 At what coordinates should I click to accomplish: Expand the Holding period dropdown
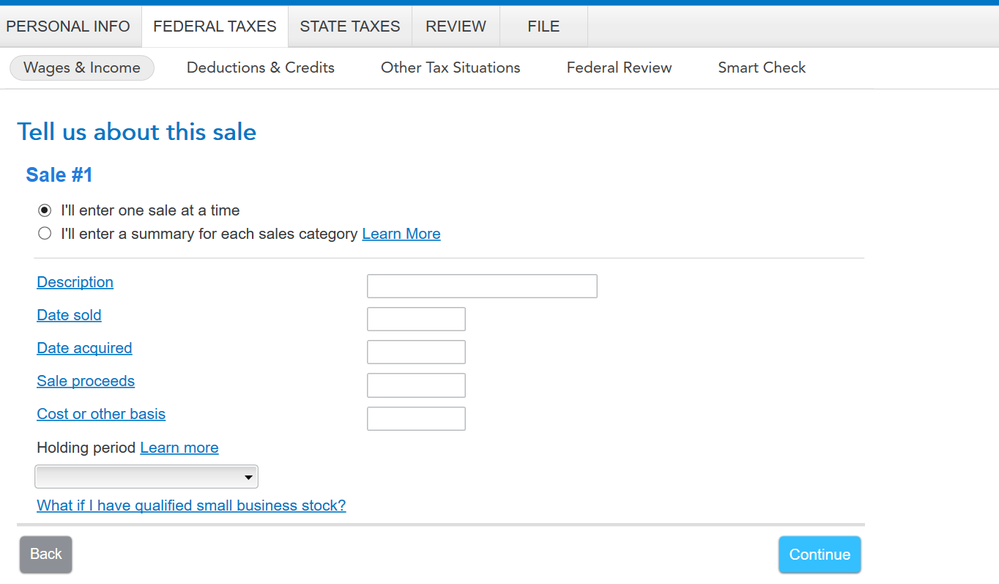tap(147, 476)
